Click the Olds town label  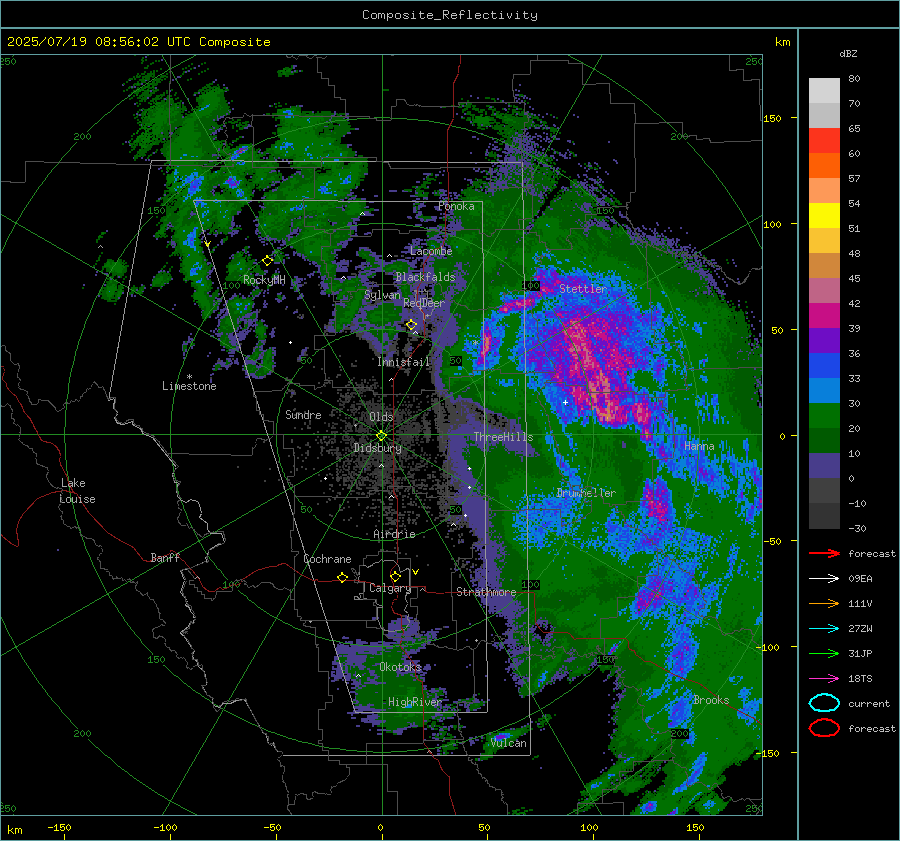[381, 417]
